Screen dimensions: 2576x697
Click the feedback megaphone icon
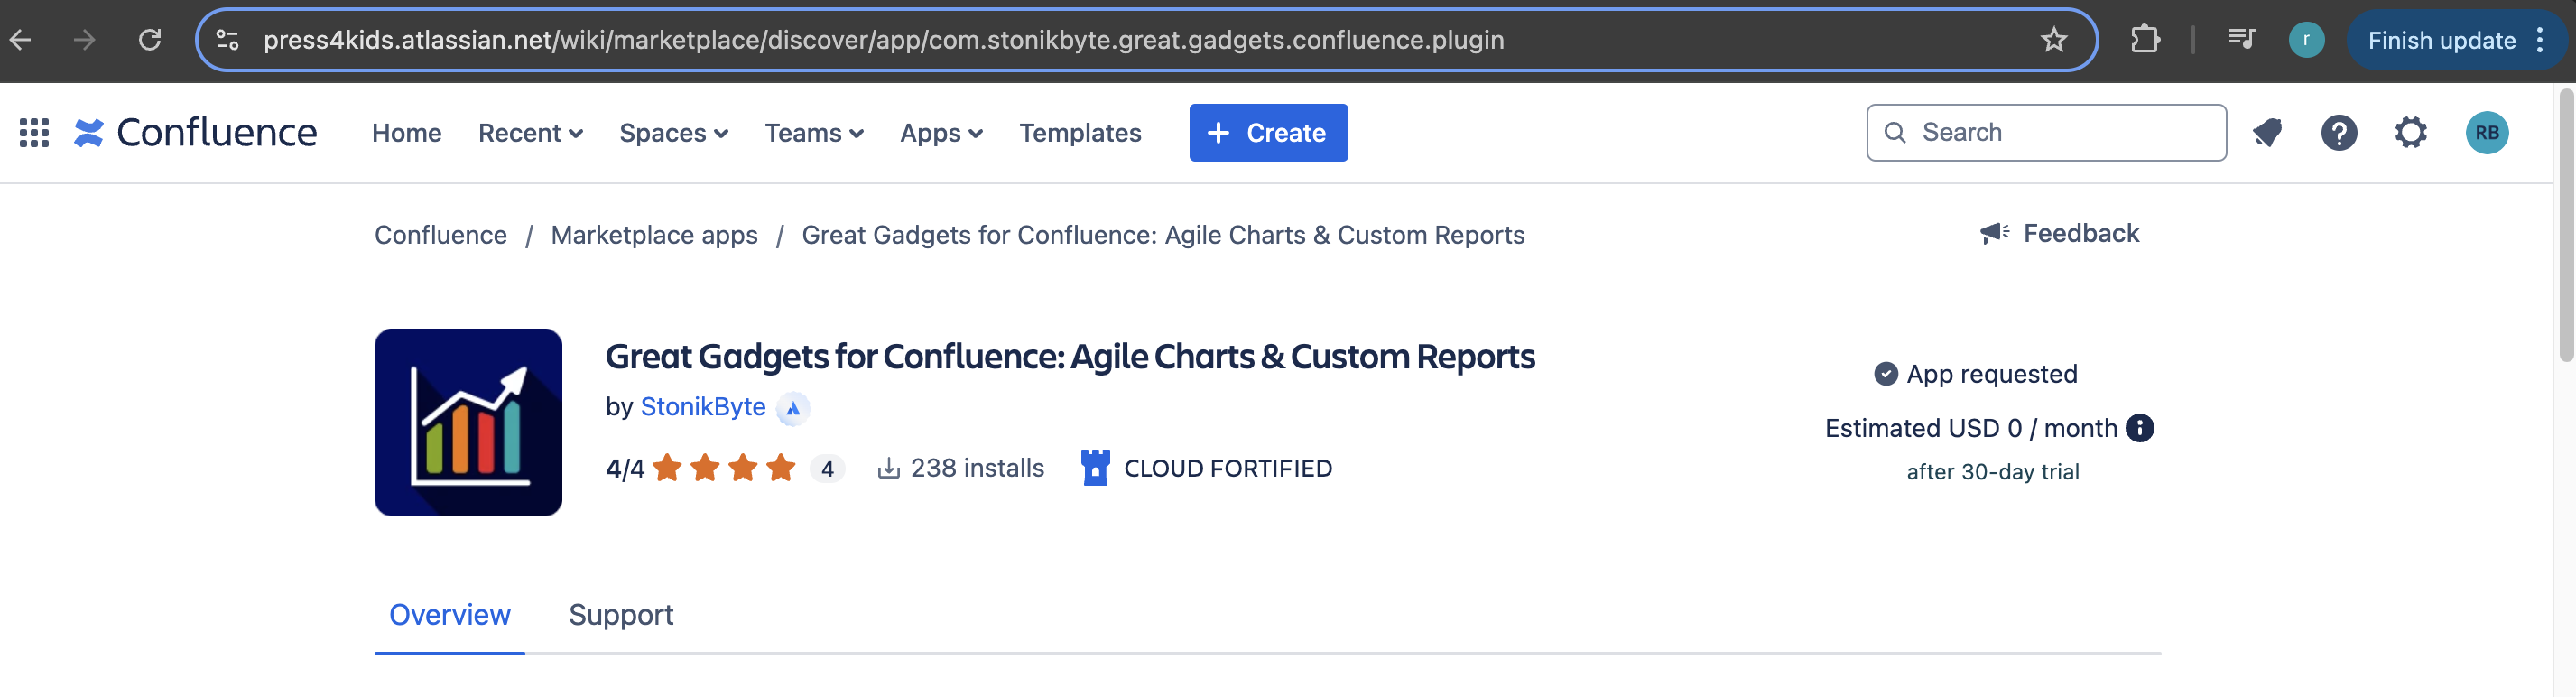(1995, 233)
